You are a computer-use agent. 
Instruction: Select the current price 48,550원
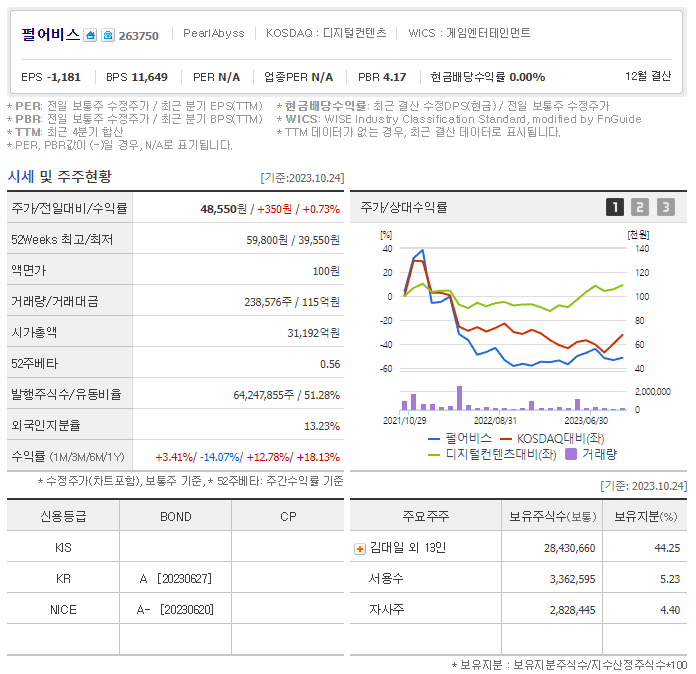point(223,209)
